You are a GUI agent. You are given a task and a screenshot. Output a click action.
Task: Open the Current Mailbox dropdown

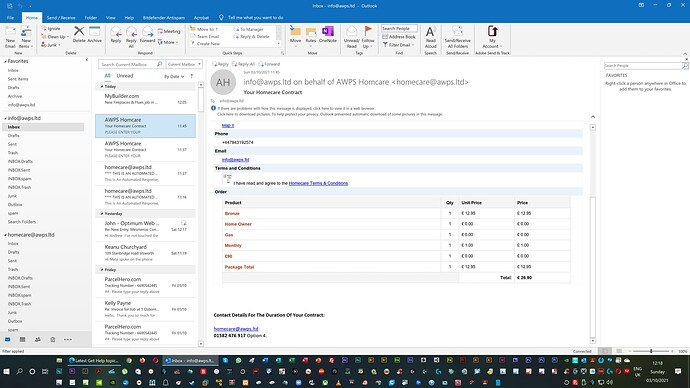(x=184, y=64)
